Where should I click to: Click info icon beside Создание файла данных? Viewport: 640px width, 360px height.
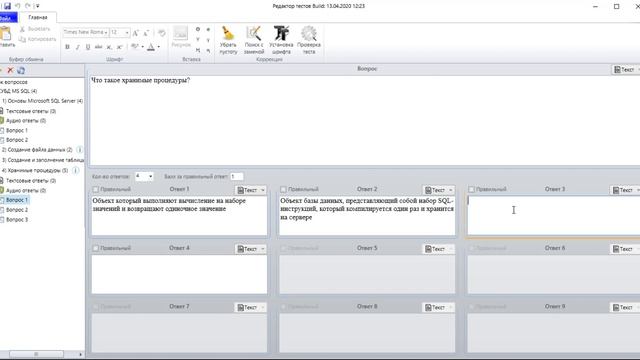point(80,150)
